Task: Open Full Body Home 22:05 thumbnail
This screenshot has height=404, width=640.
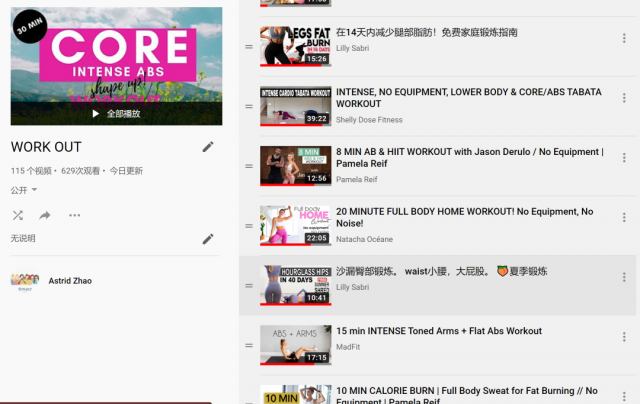Action: 296,226
